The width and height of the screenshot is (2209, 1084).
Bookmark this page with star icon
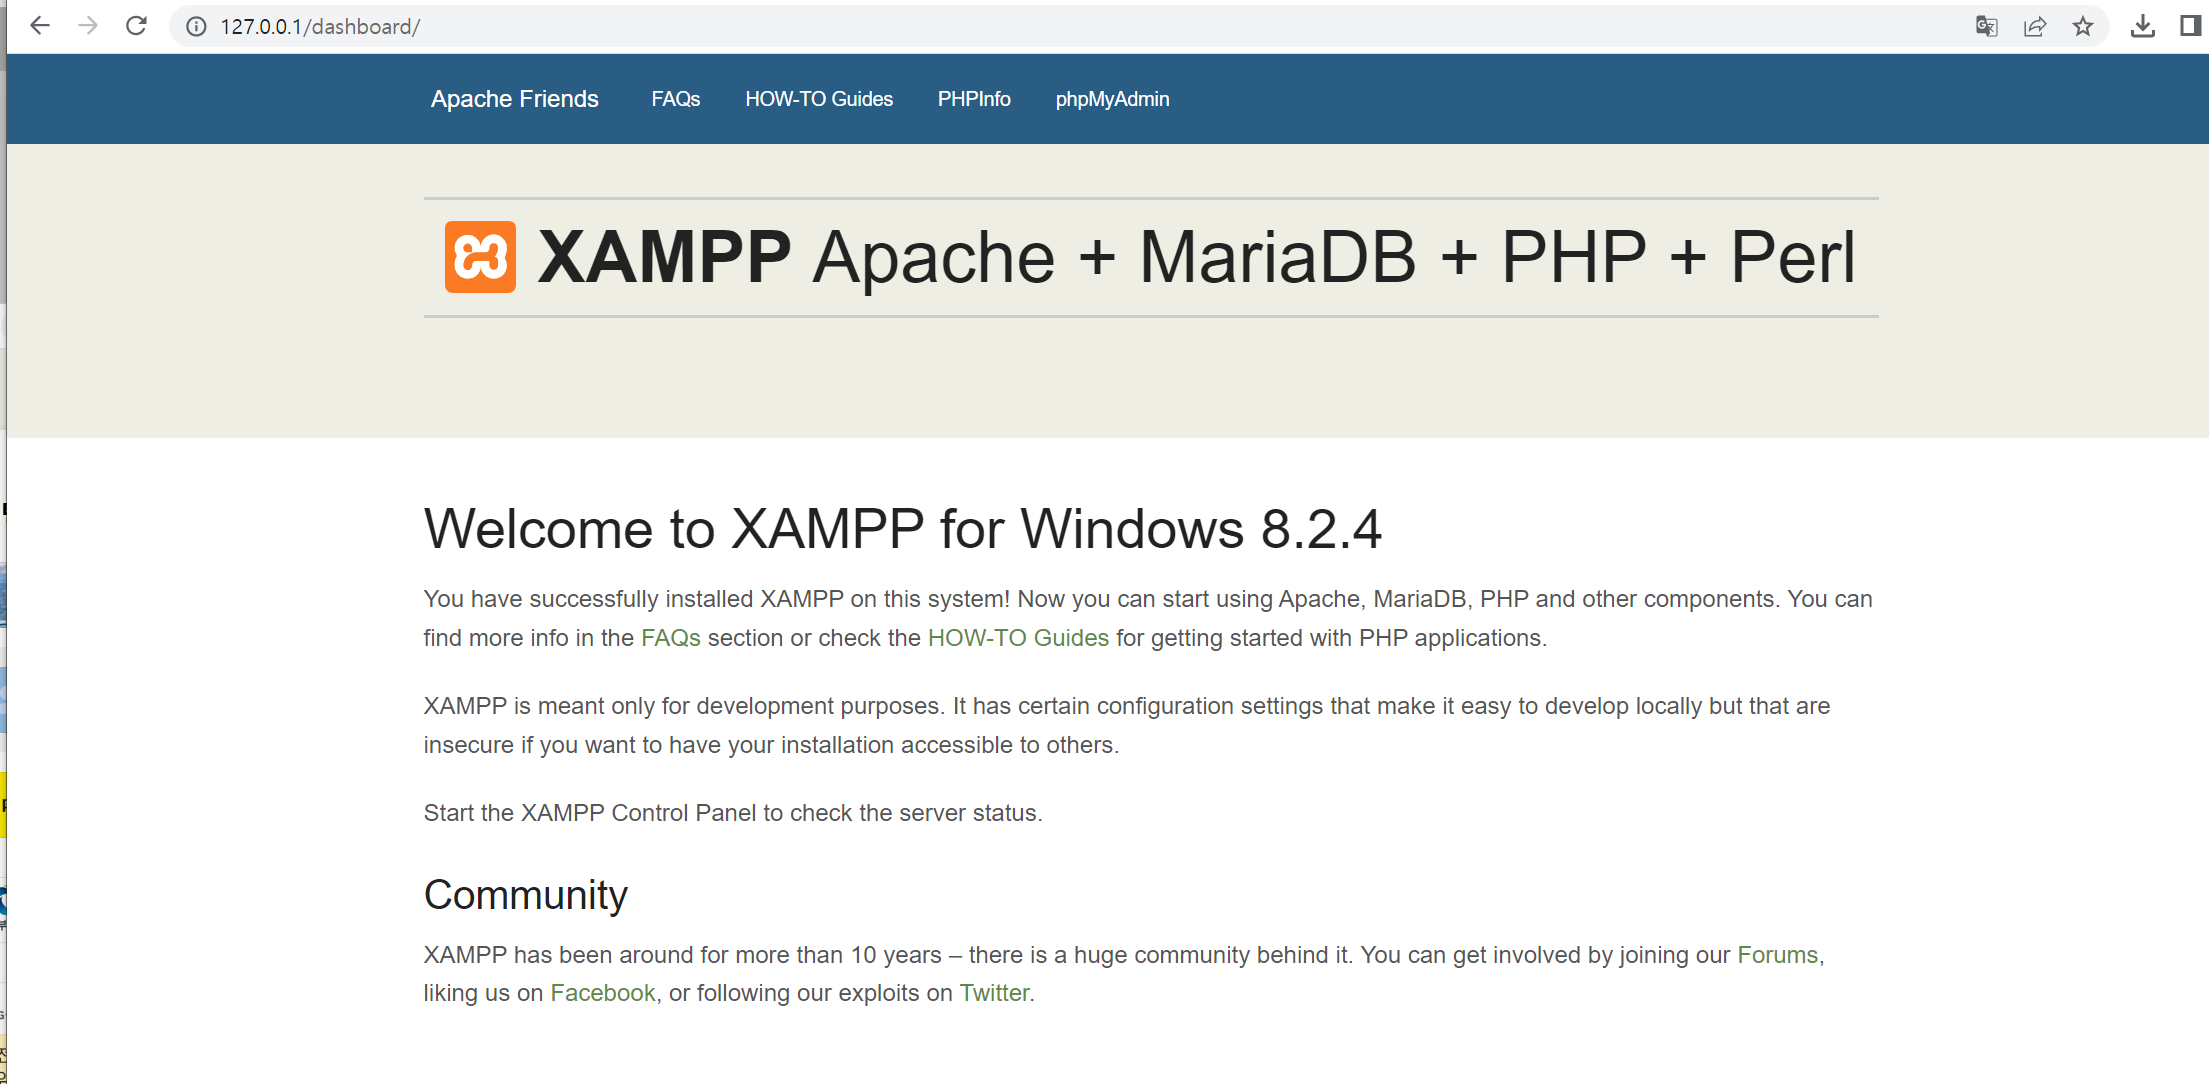pyautogui.click(x=2083, y=27)
